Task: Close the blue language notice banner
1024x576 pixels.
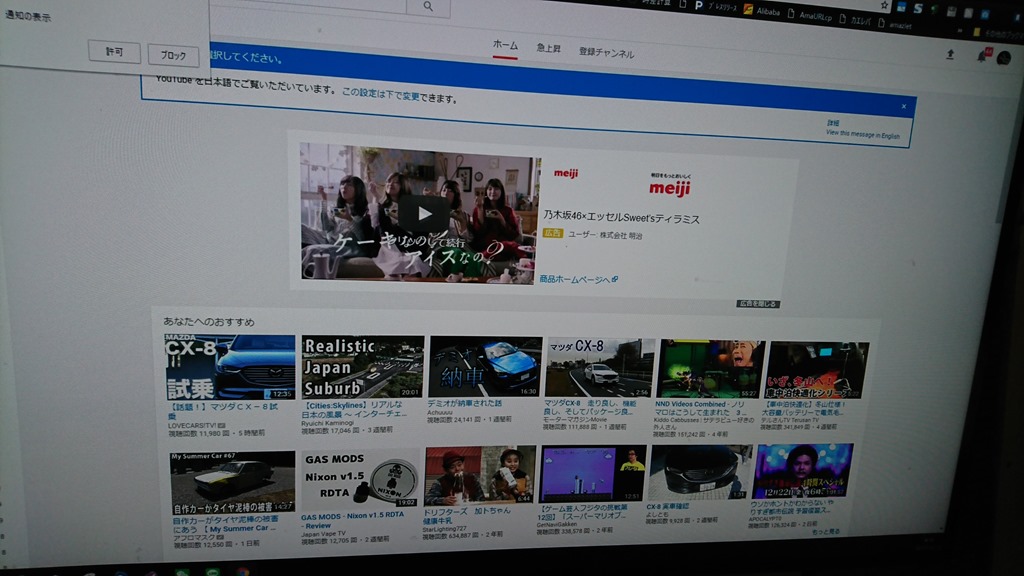Action: (904, 106)
